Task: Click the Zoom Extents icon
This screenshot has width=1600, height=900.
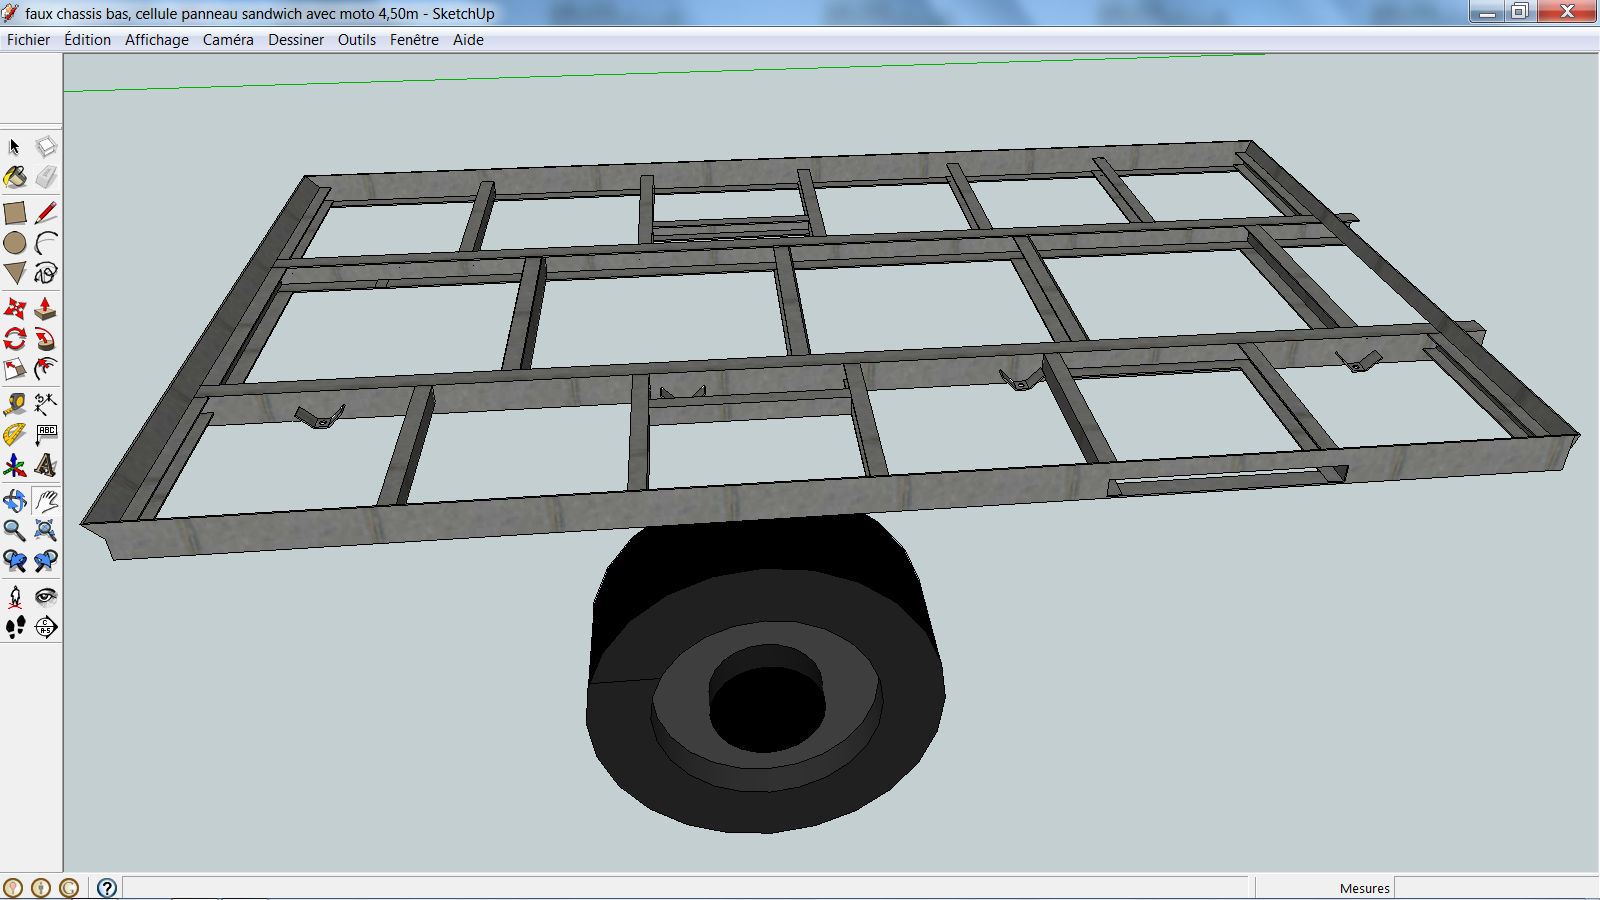Action: coord(45,531)
